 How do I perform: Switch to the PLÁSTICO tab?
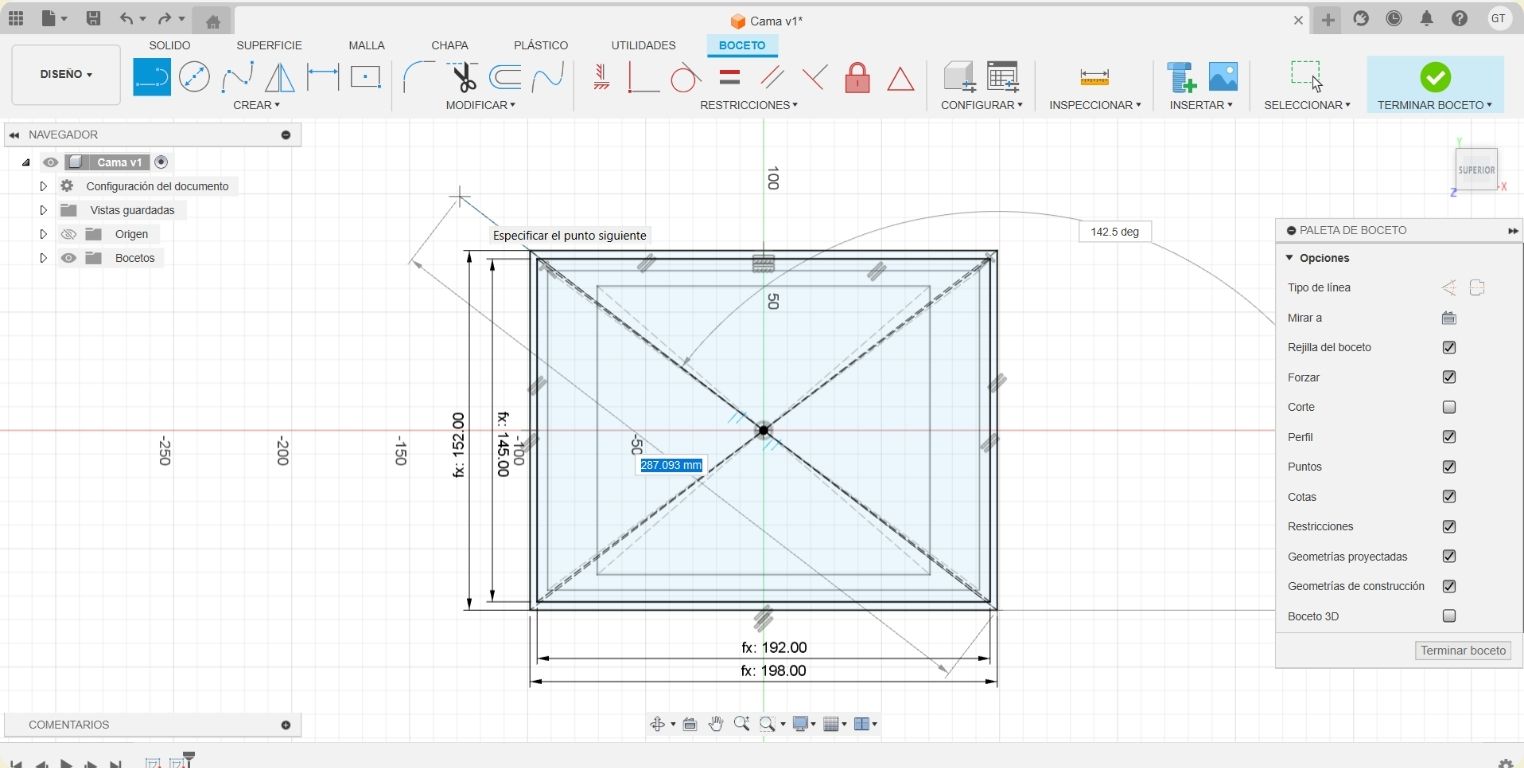tap(541, 45)
